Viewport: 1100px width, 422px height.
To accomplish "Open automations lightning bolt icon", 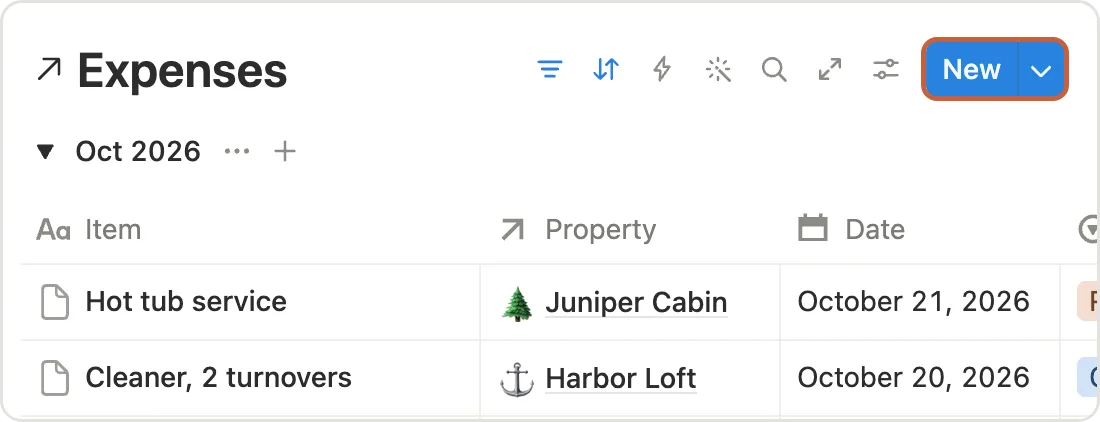I will (662, 69).
